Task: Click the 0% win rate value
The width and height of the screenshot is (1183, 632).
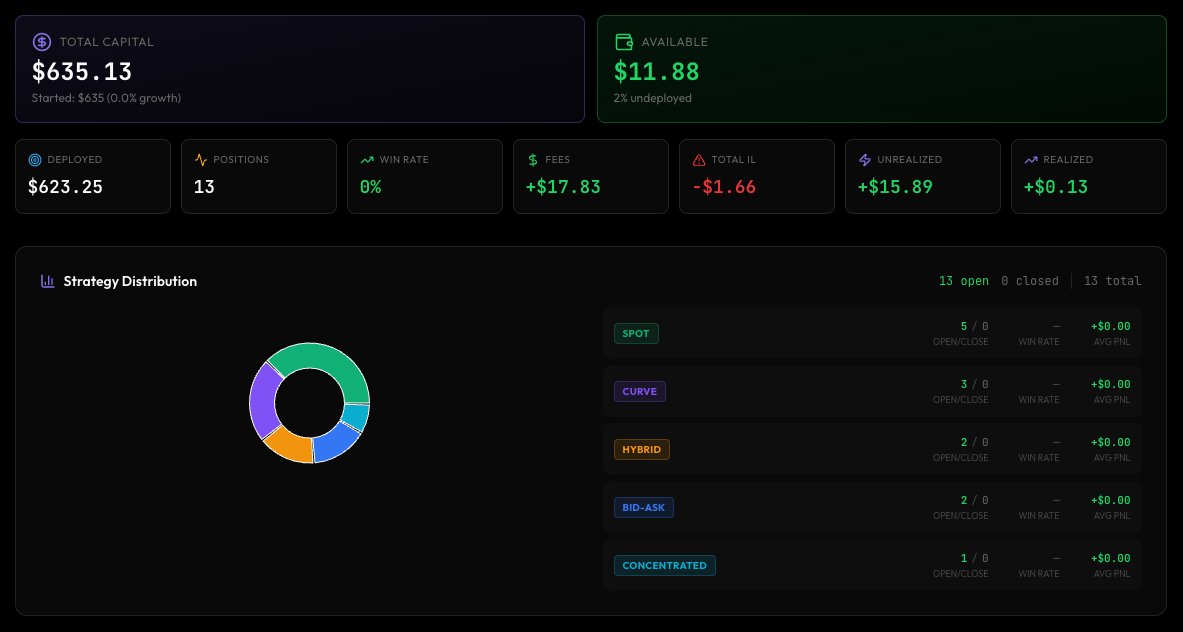Action: pos(370,187)
